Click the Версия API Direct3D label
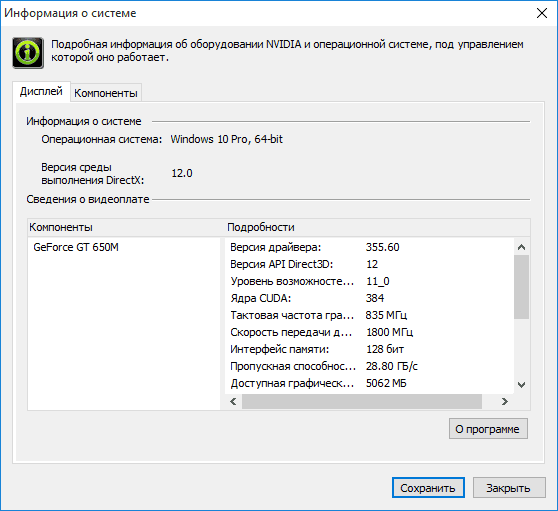The height and width of the screenshot is (511, 558). pos(281,264)
